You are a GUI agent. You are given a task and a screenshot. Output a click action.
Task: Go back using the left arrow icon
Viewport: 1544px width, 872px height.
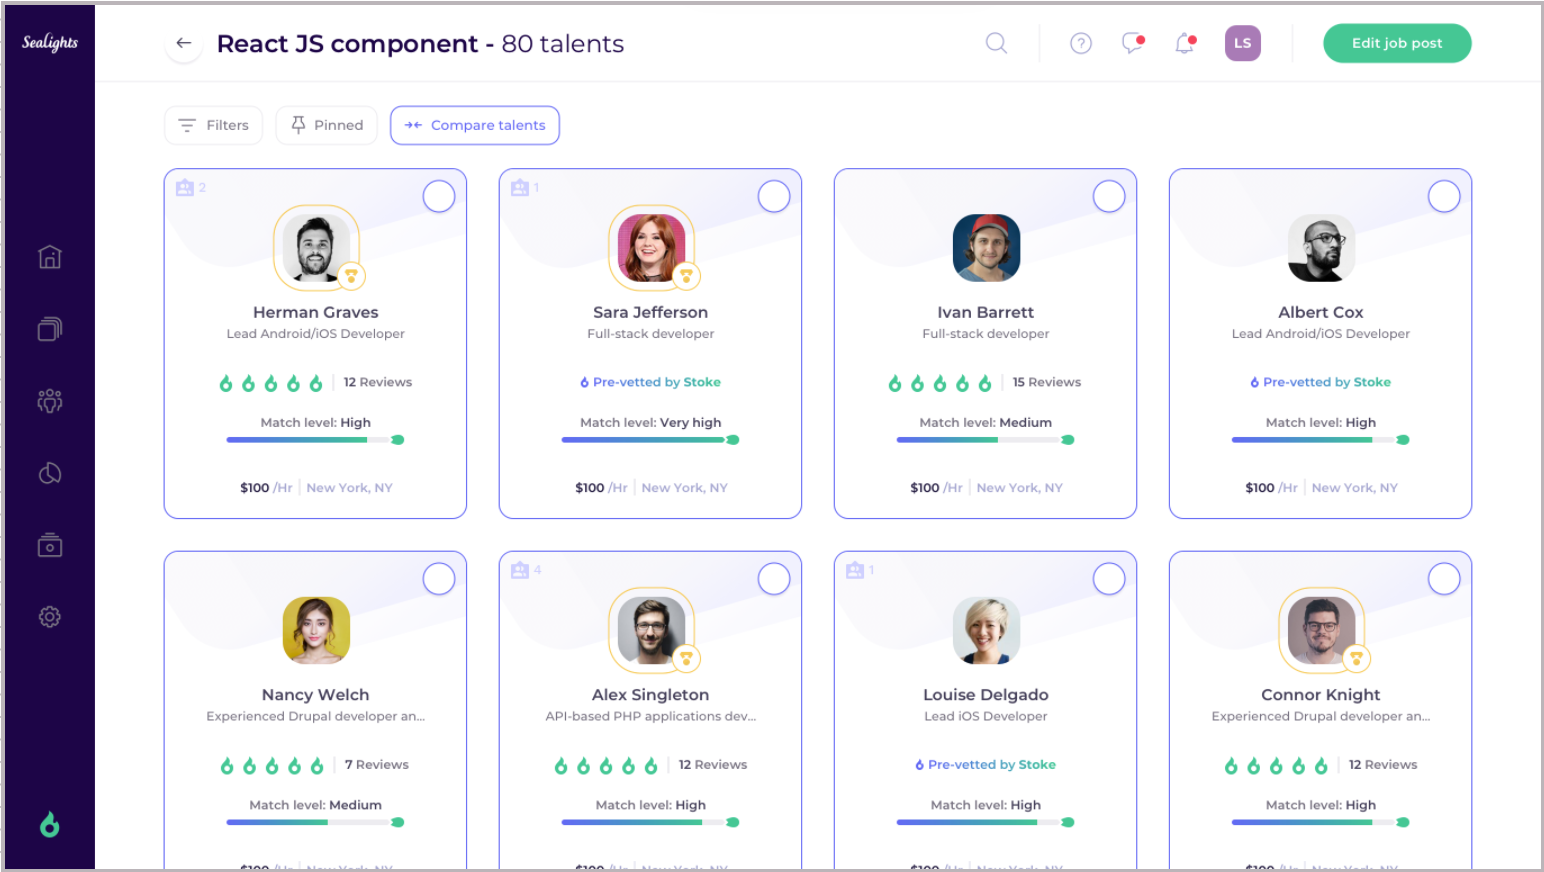pyautogui.click(x=184, y=43)
